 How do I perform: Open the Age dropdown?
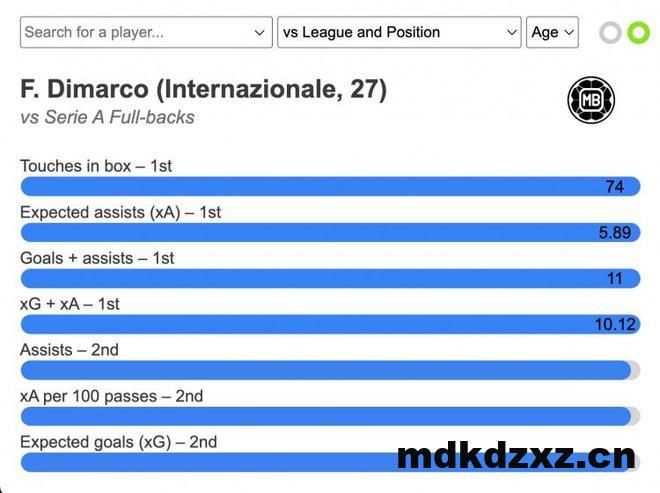[552, 32]
